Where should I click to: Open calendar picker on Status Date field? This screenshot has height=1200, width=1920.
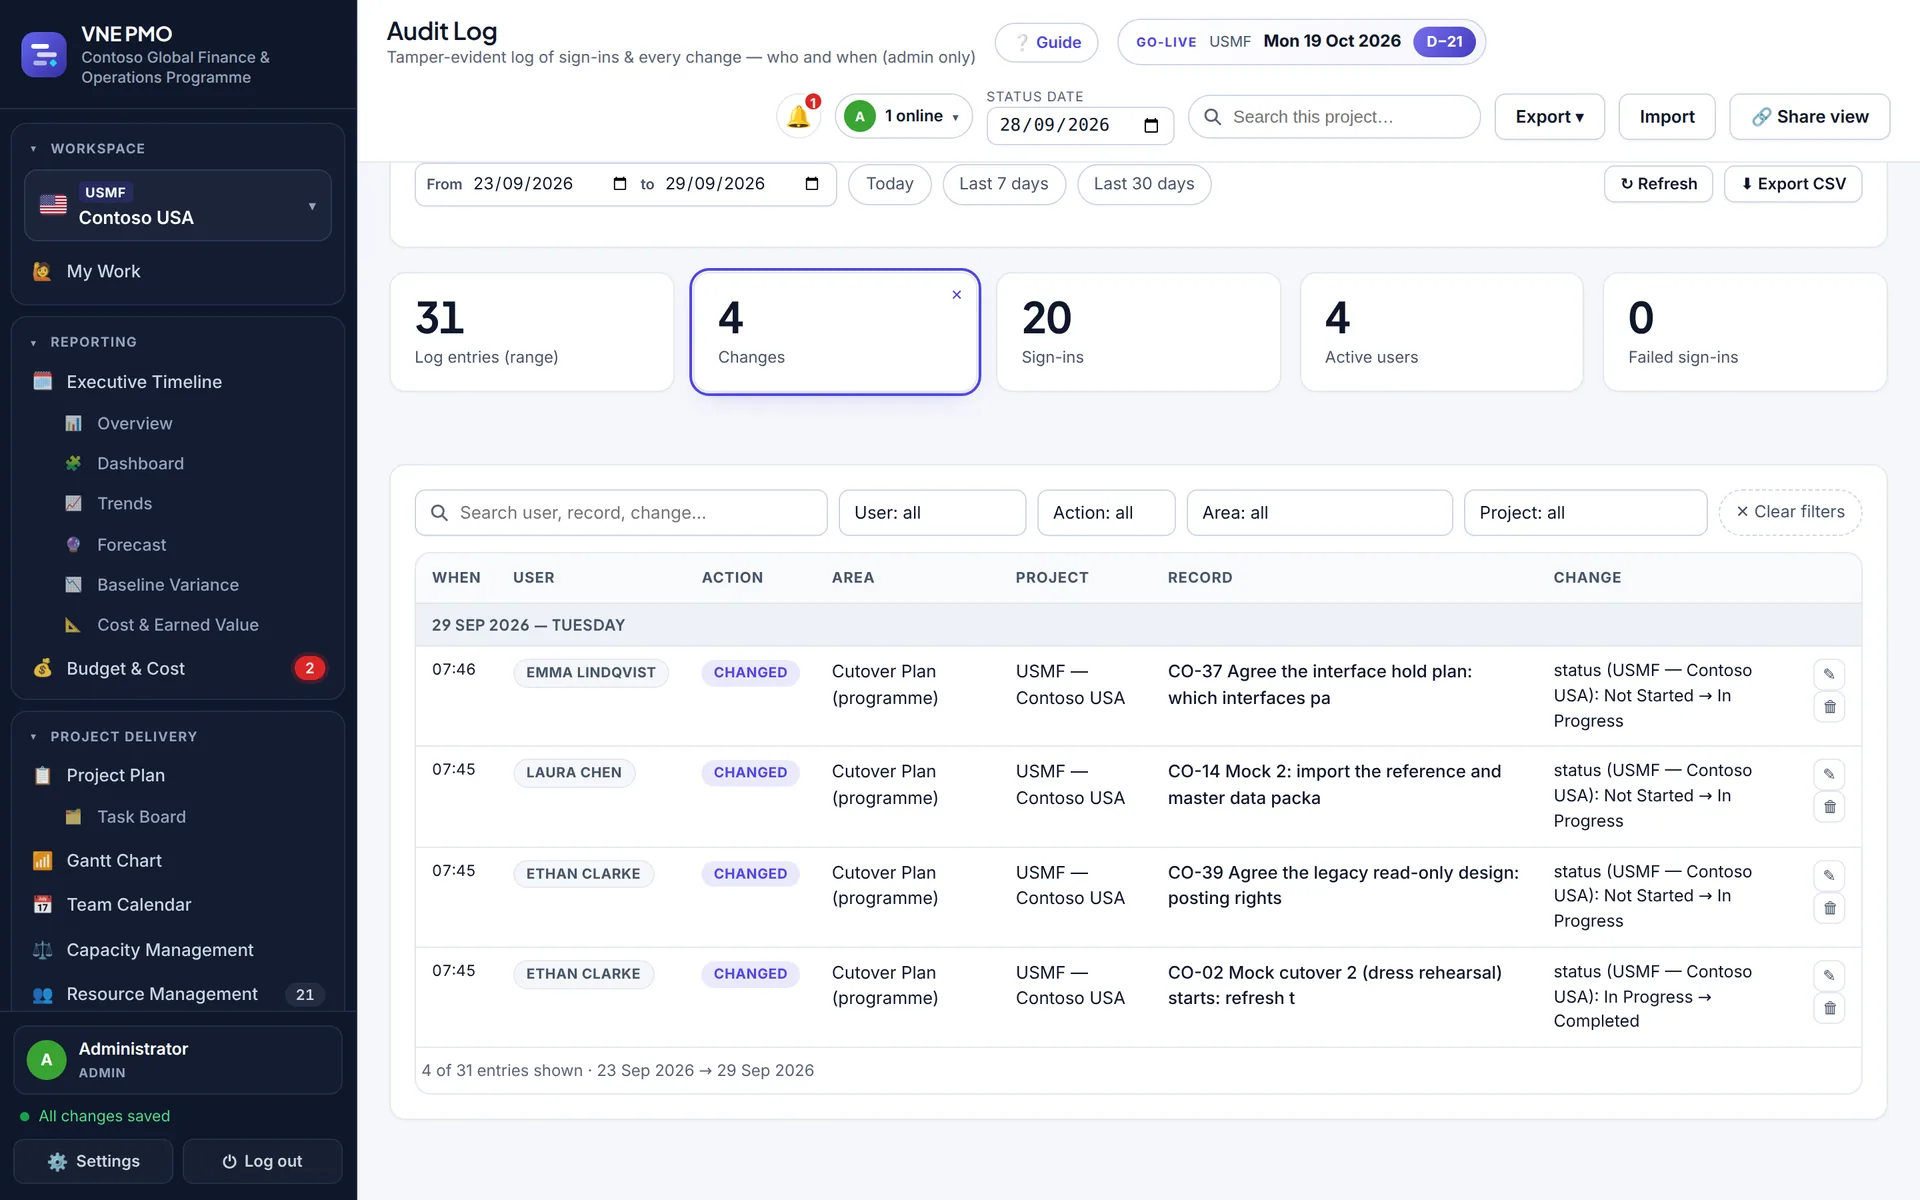click(1151, 126)
